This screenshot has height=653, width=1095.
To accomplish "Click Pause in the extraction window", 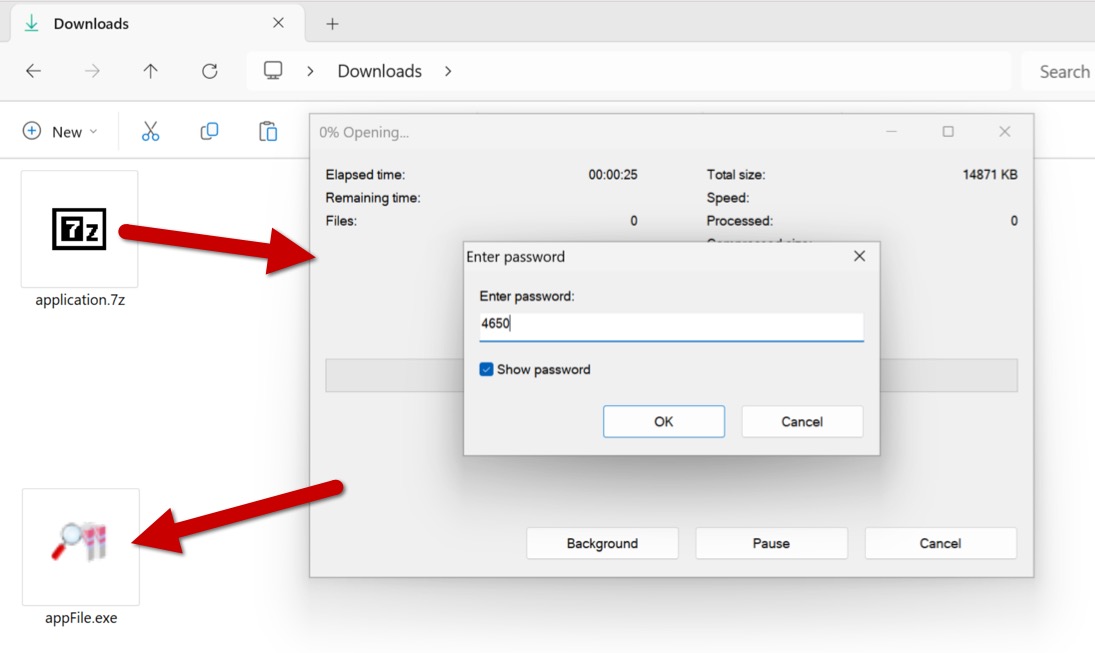I will click(771, 544).
